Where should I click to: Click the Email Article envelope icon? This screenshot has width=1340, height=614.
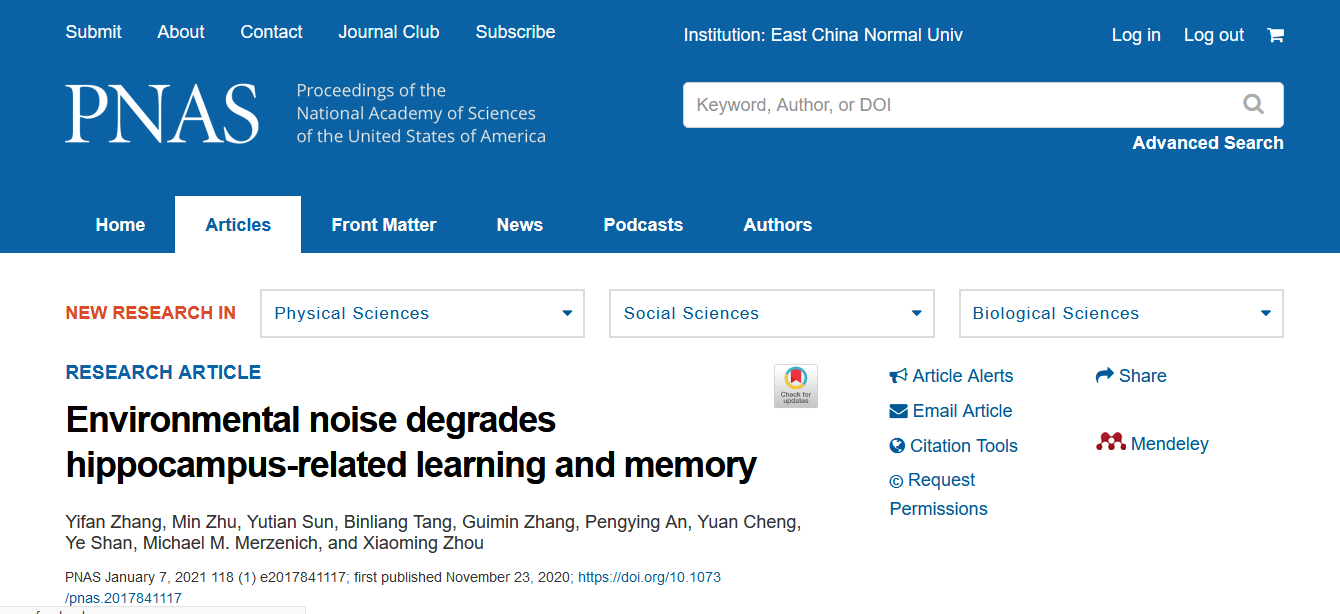pos(898,411)
